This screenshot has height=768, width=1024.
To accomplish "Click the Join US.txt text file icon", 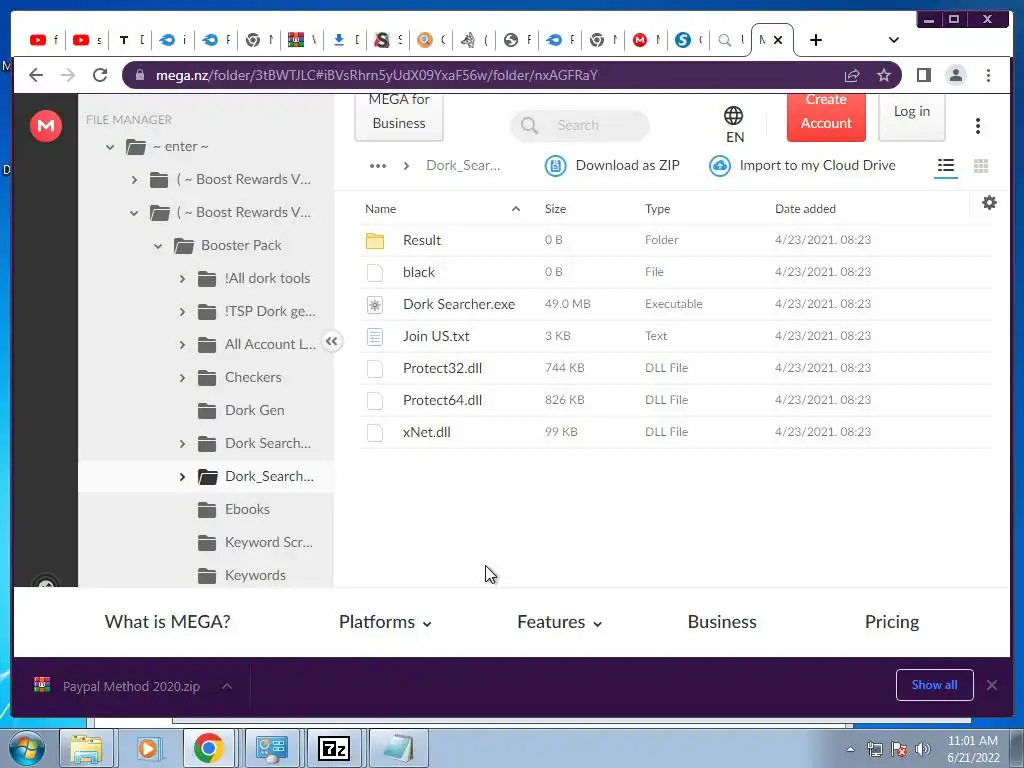I will 375,336.
